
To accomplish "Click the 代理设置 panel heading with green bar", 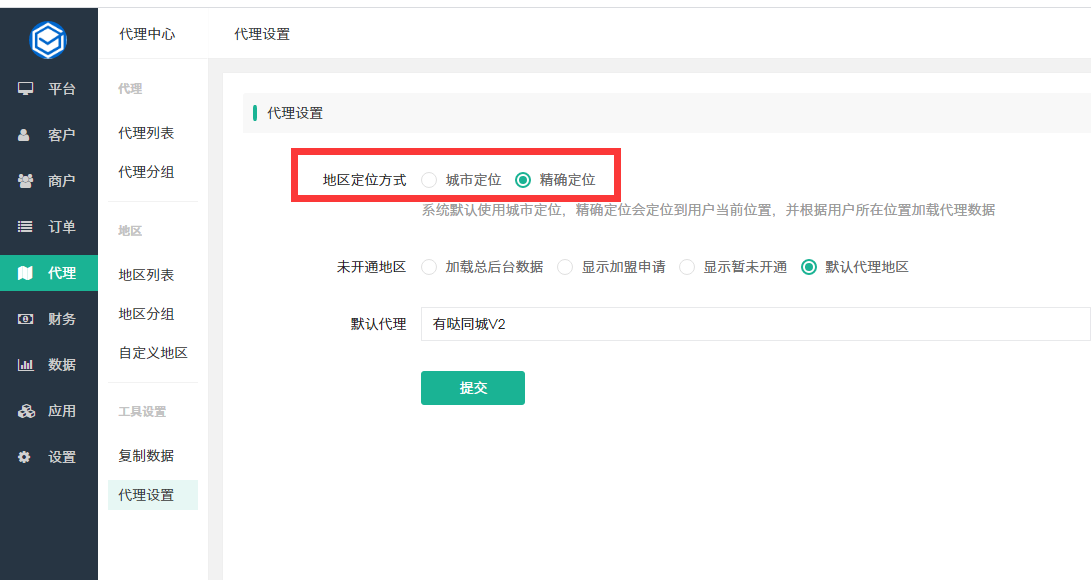I will point(295,113).
